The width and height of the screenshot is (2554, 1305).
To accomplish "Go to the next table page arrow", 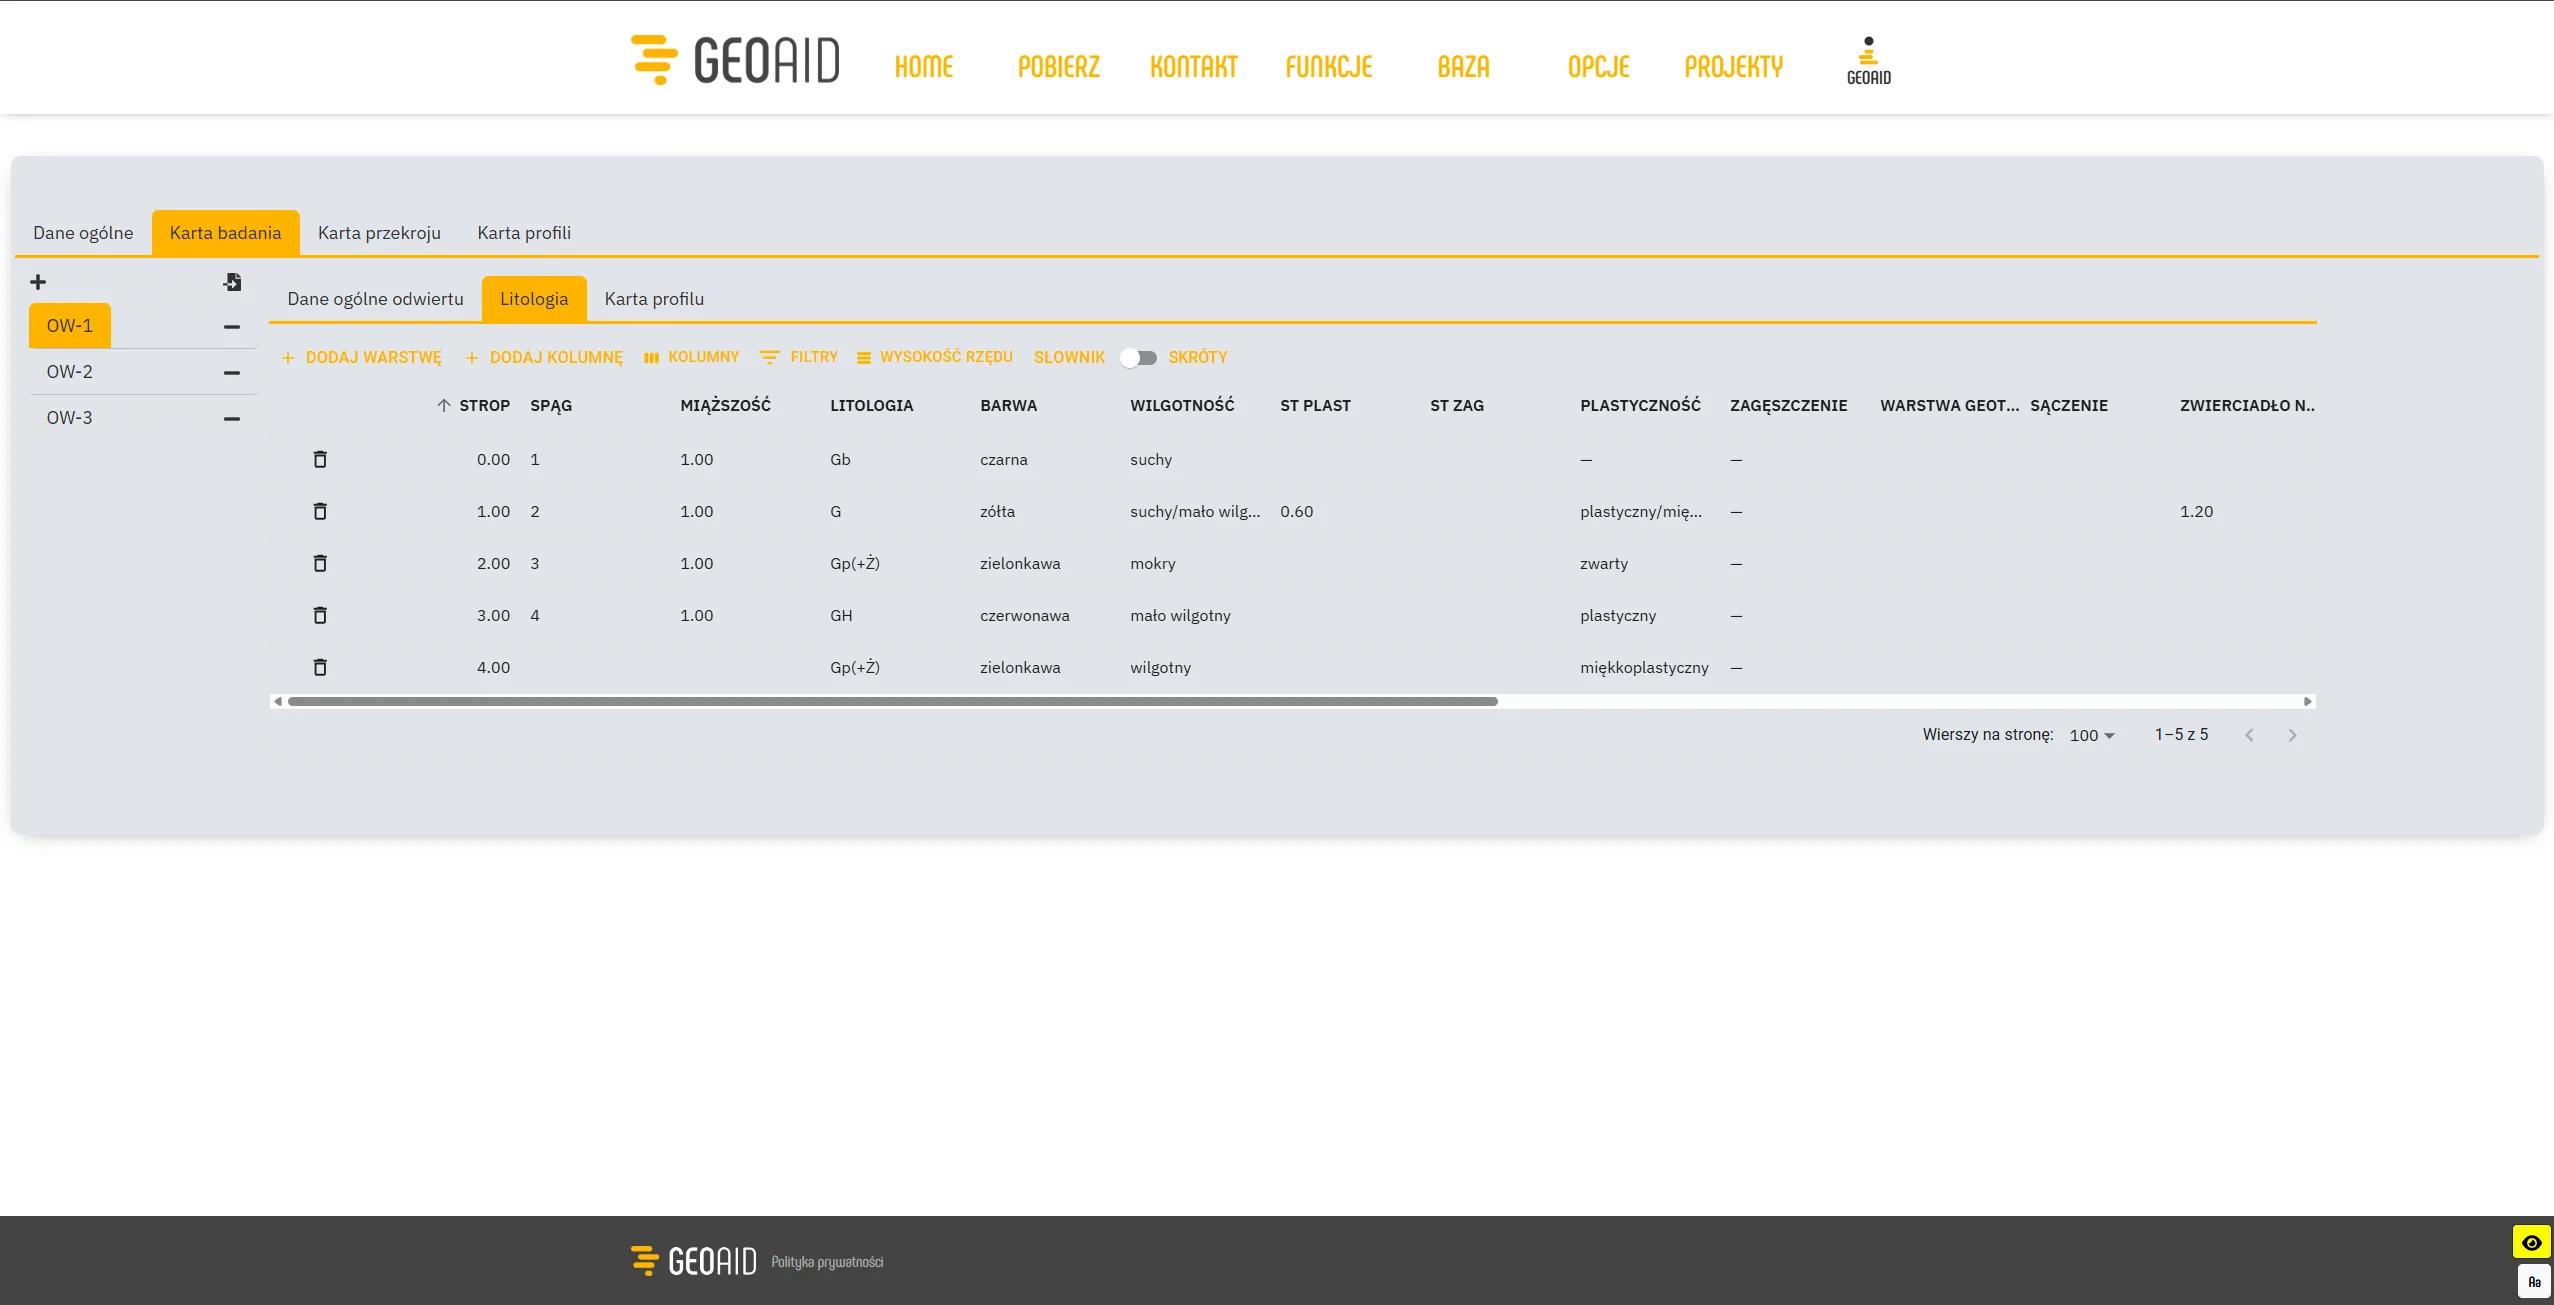I will [2292, 735].
